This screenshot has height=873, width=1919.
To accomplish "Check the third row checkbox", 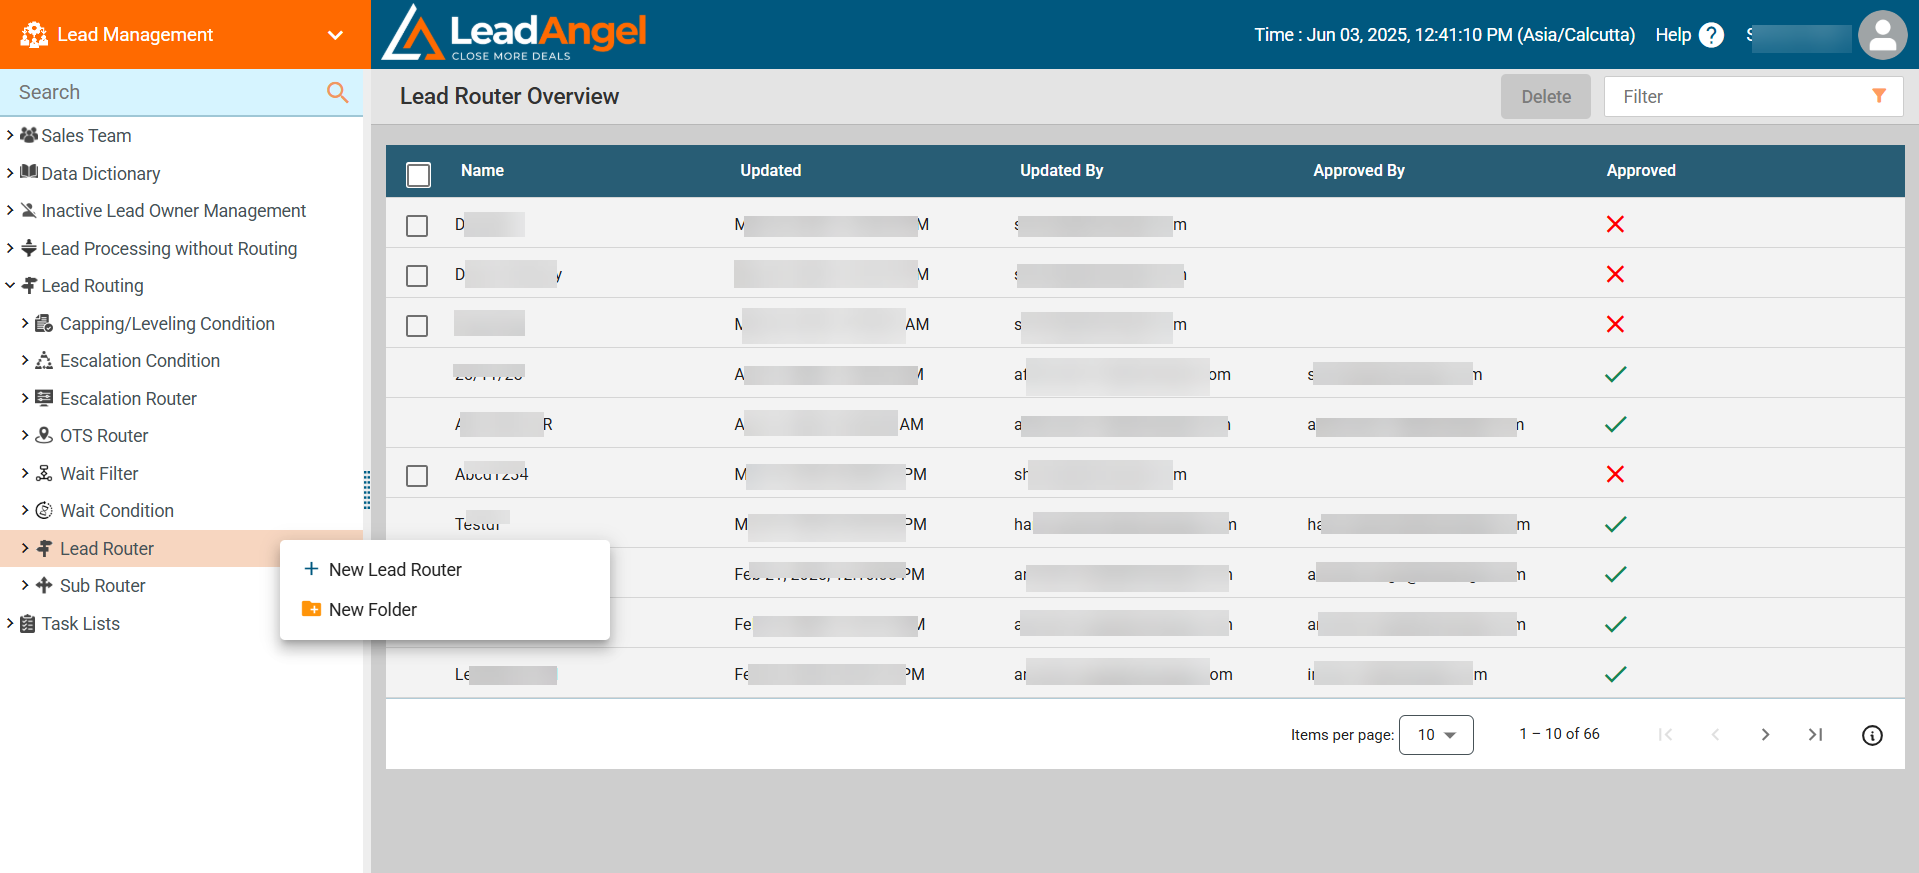I will (x=417, y=326).
